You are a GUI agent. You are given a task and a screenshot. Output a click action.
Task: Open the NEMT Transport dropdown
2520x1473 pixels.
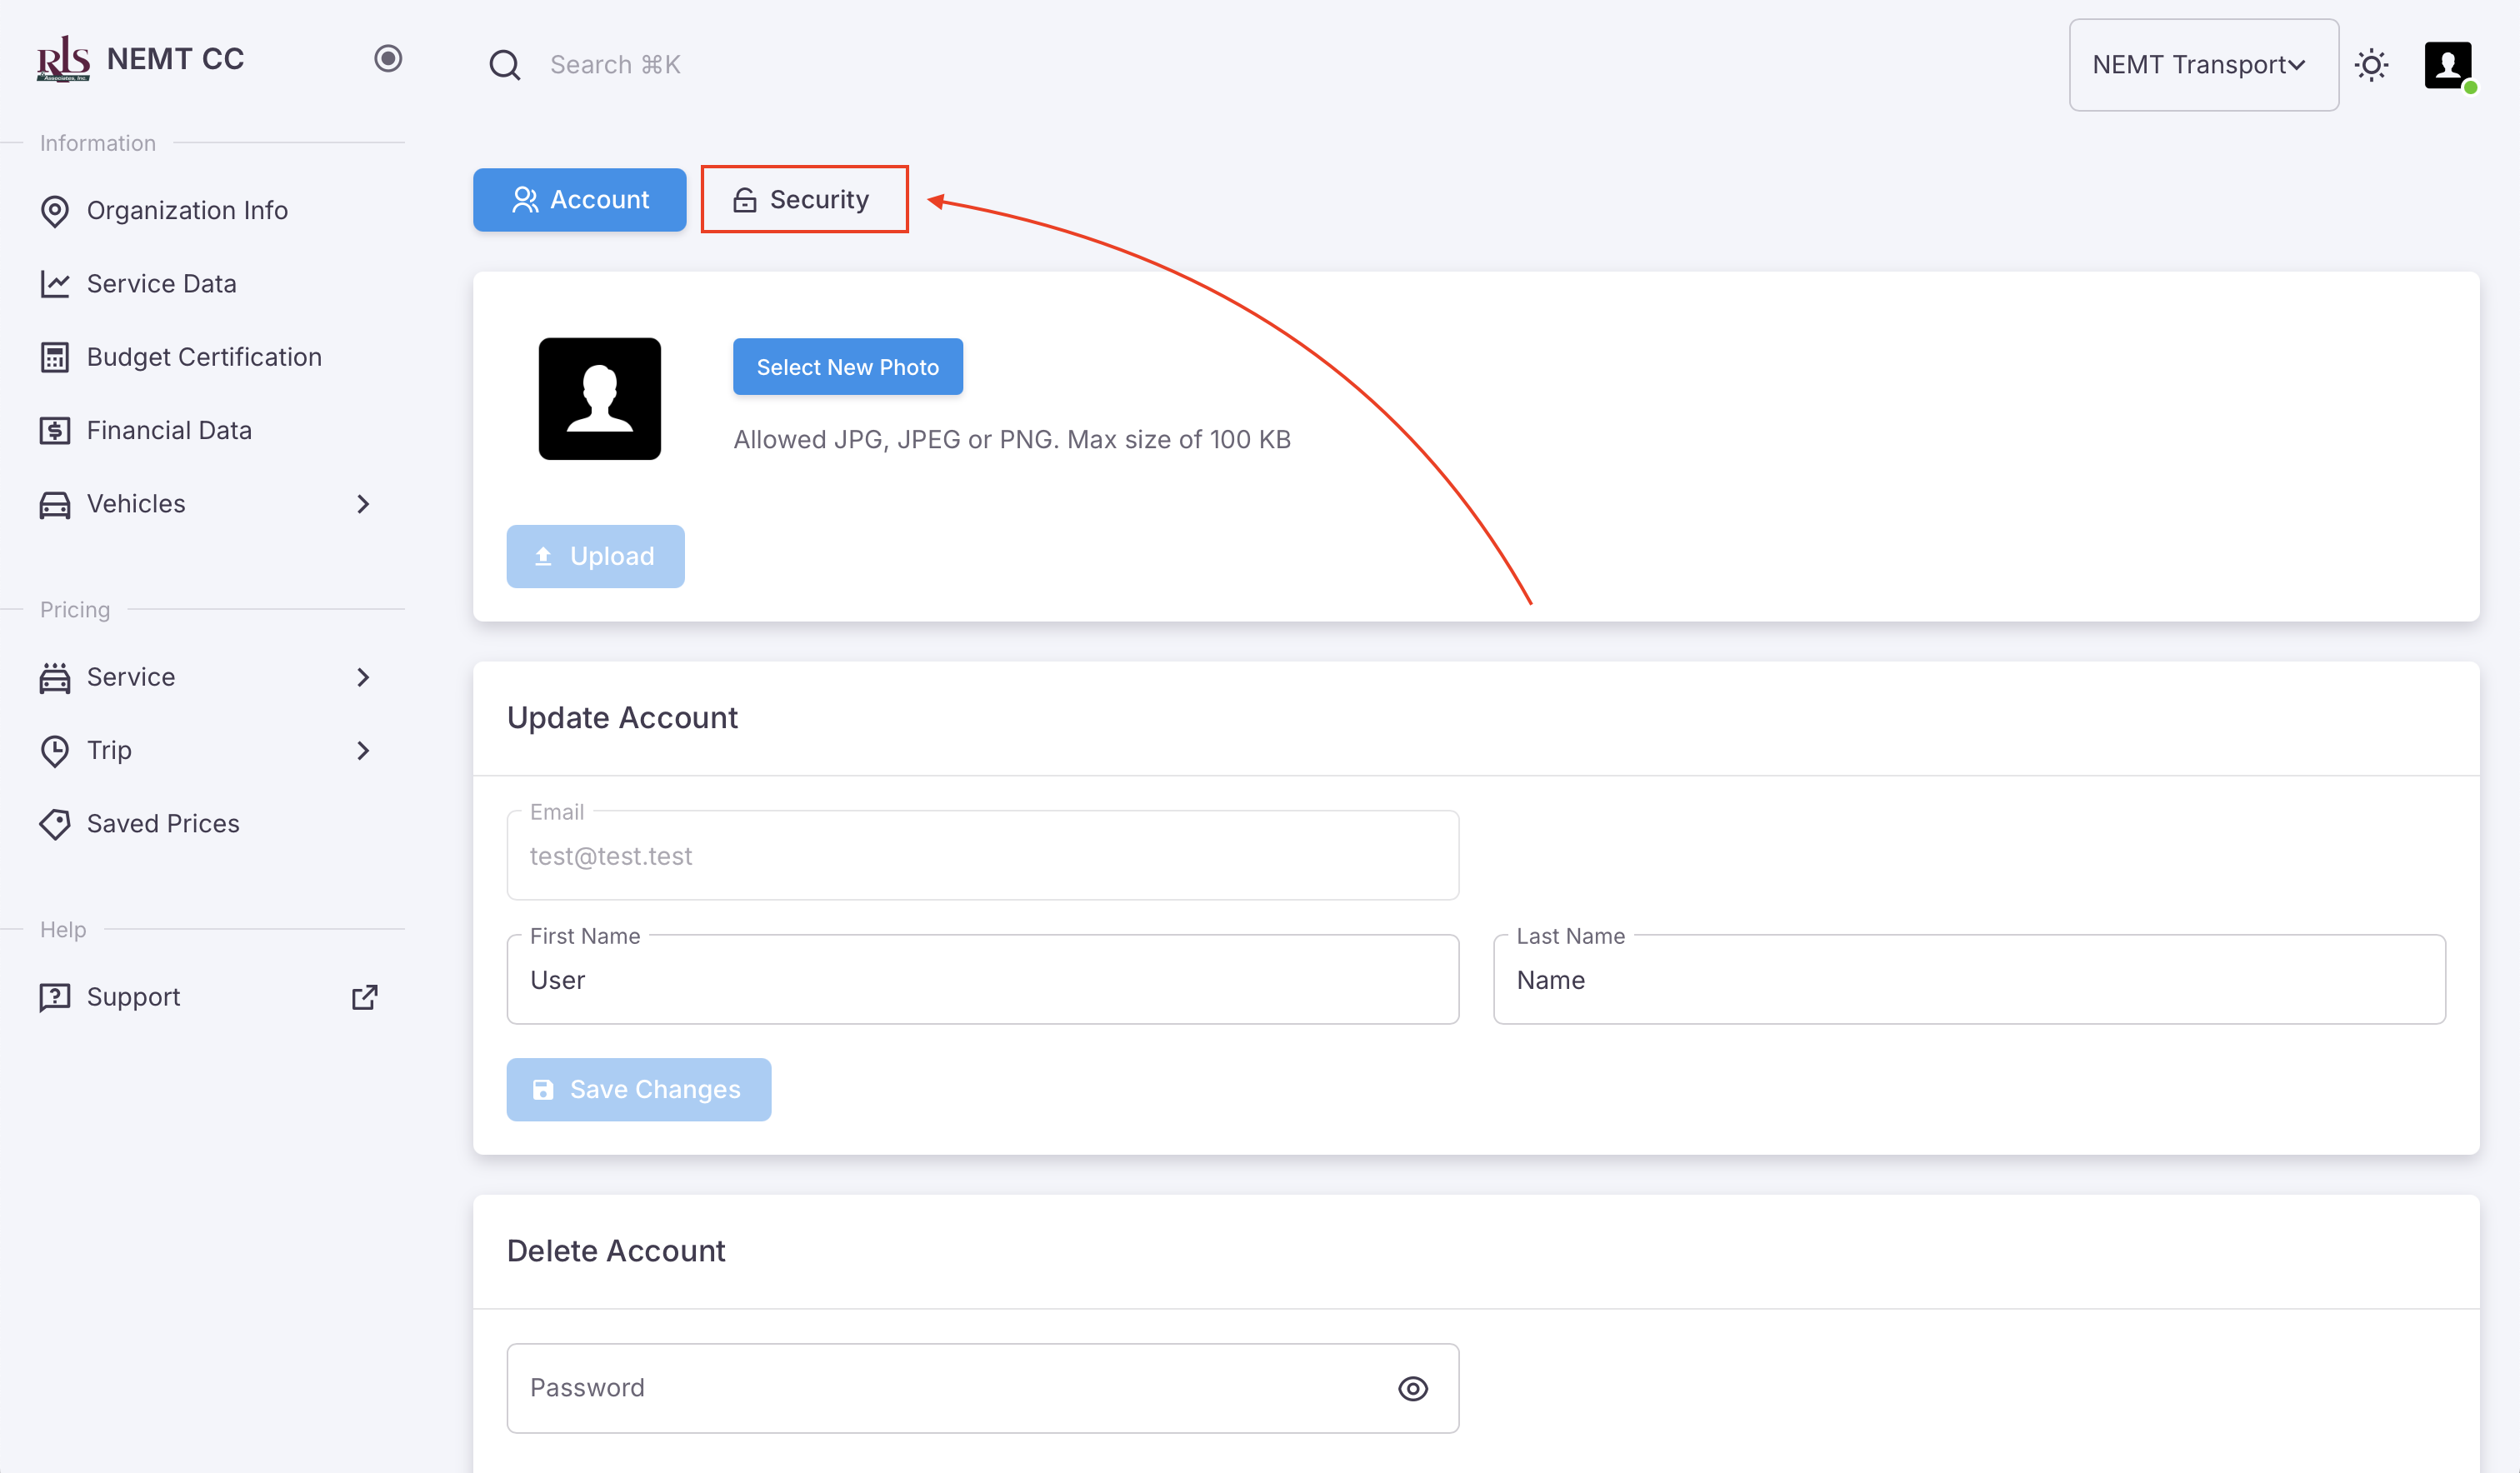pyautogui.click(x=2202, y=65)
